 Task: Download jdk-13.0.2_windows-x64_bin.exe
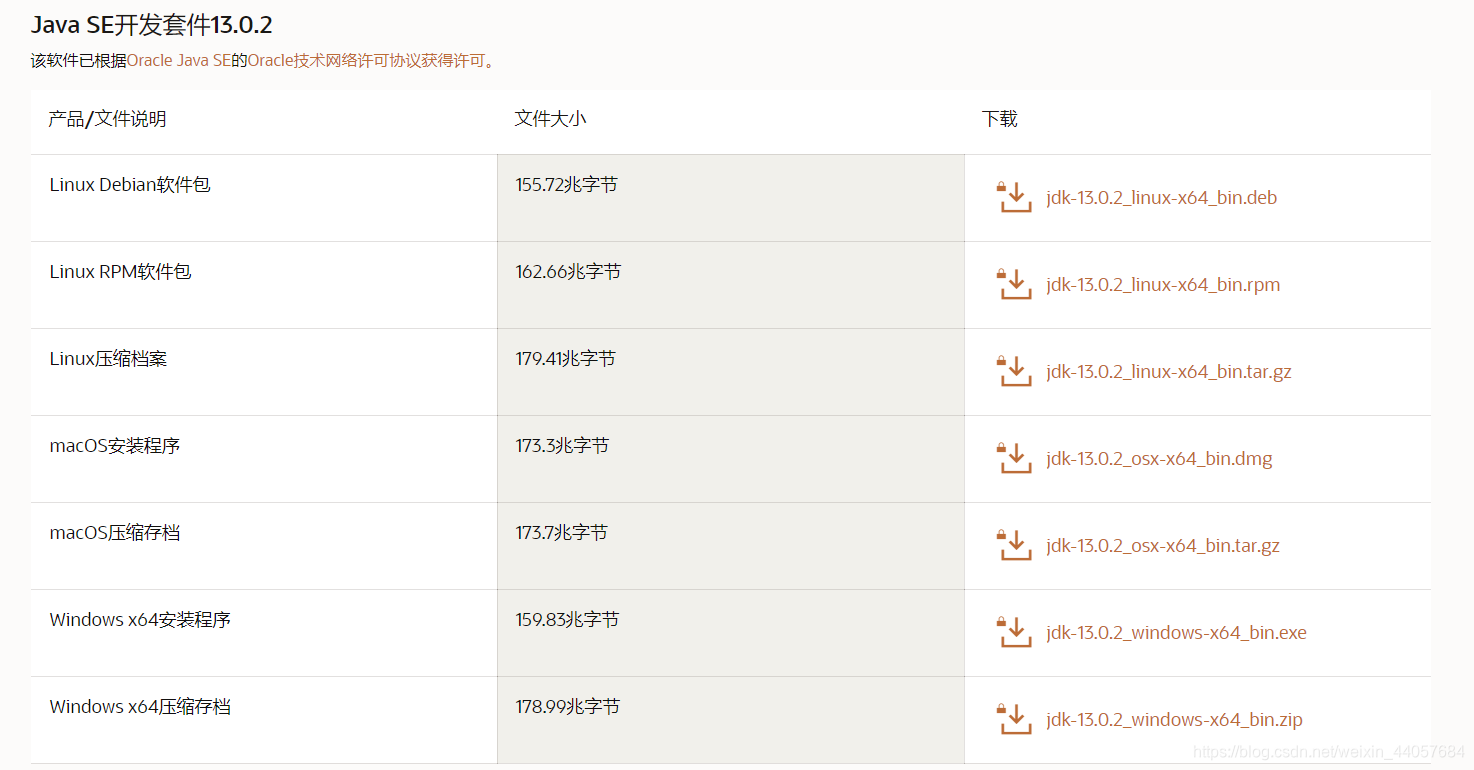click(x=1176, y=633)
